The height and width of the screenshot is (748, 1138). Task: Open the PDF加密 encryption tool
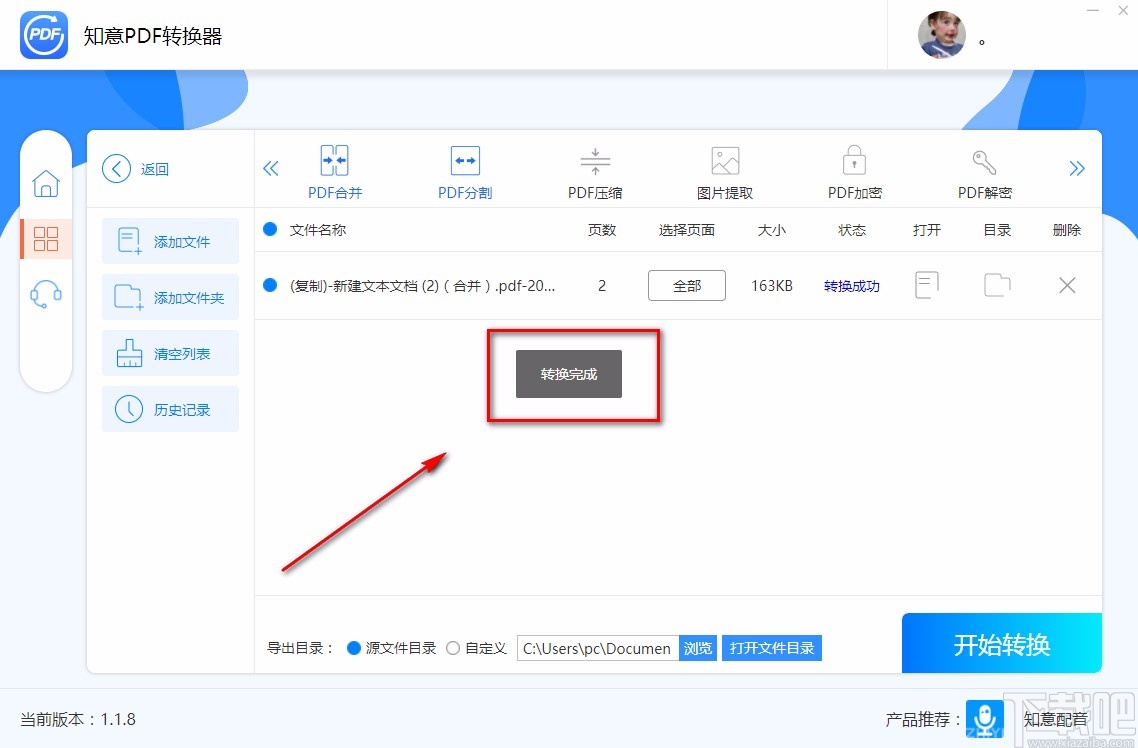pos(853,170)
